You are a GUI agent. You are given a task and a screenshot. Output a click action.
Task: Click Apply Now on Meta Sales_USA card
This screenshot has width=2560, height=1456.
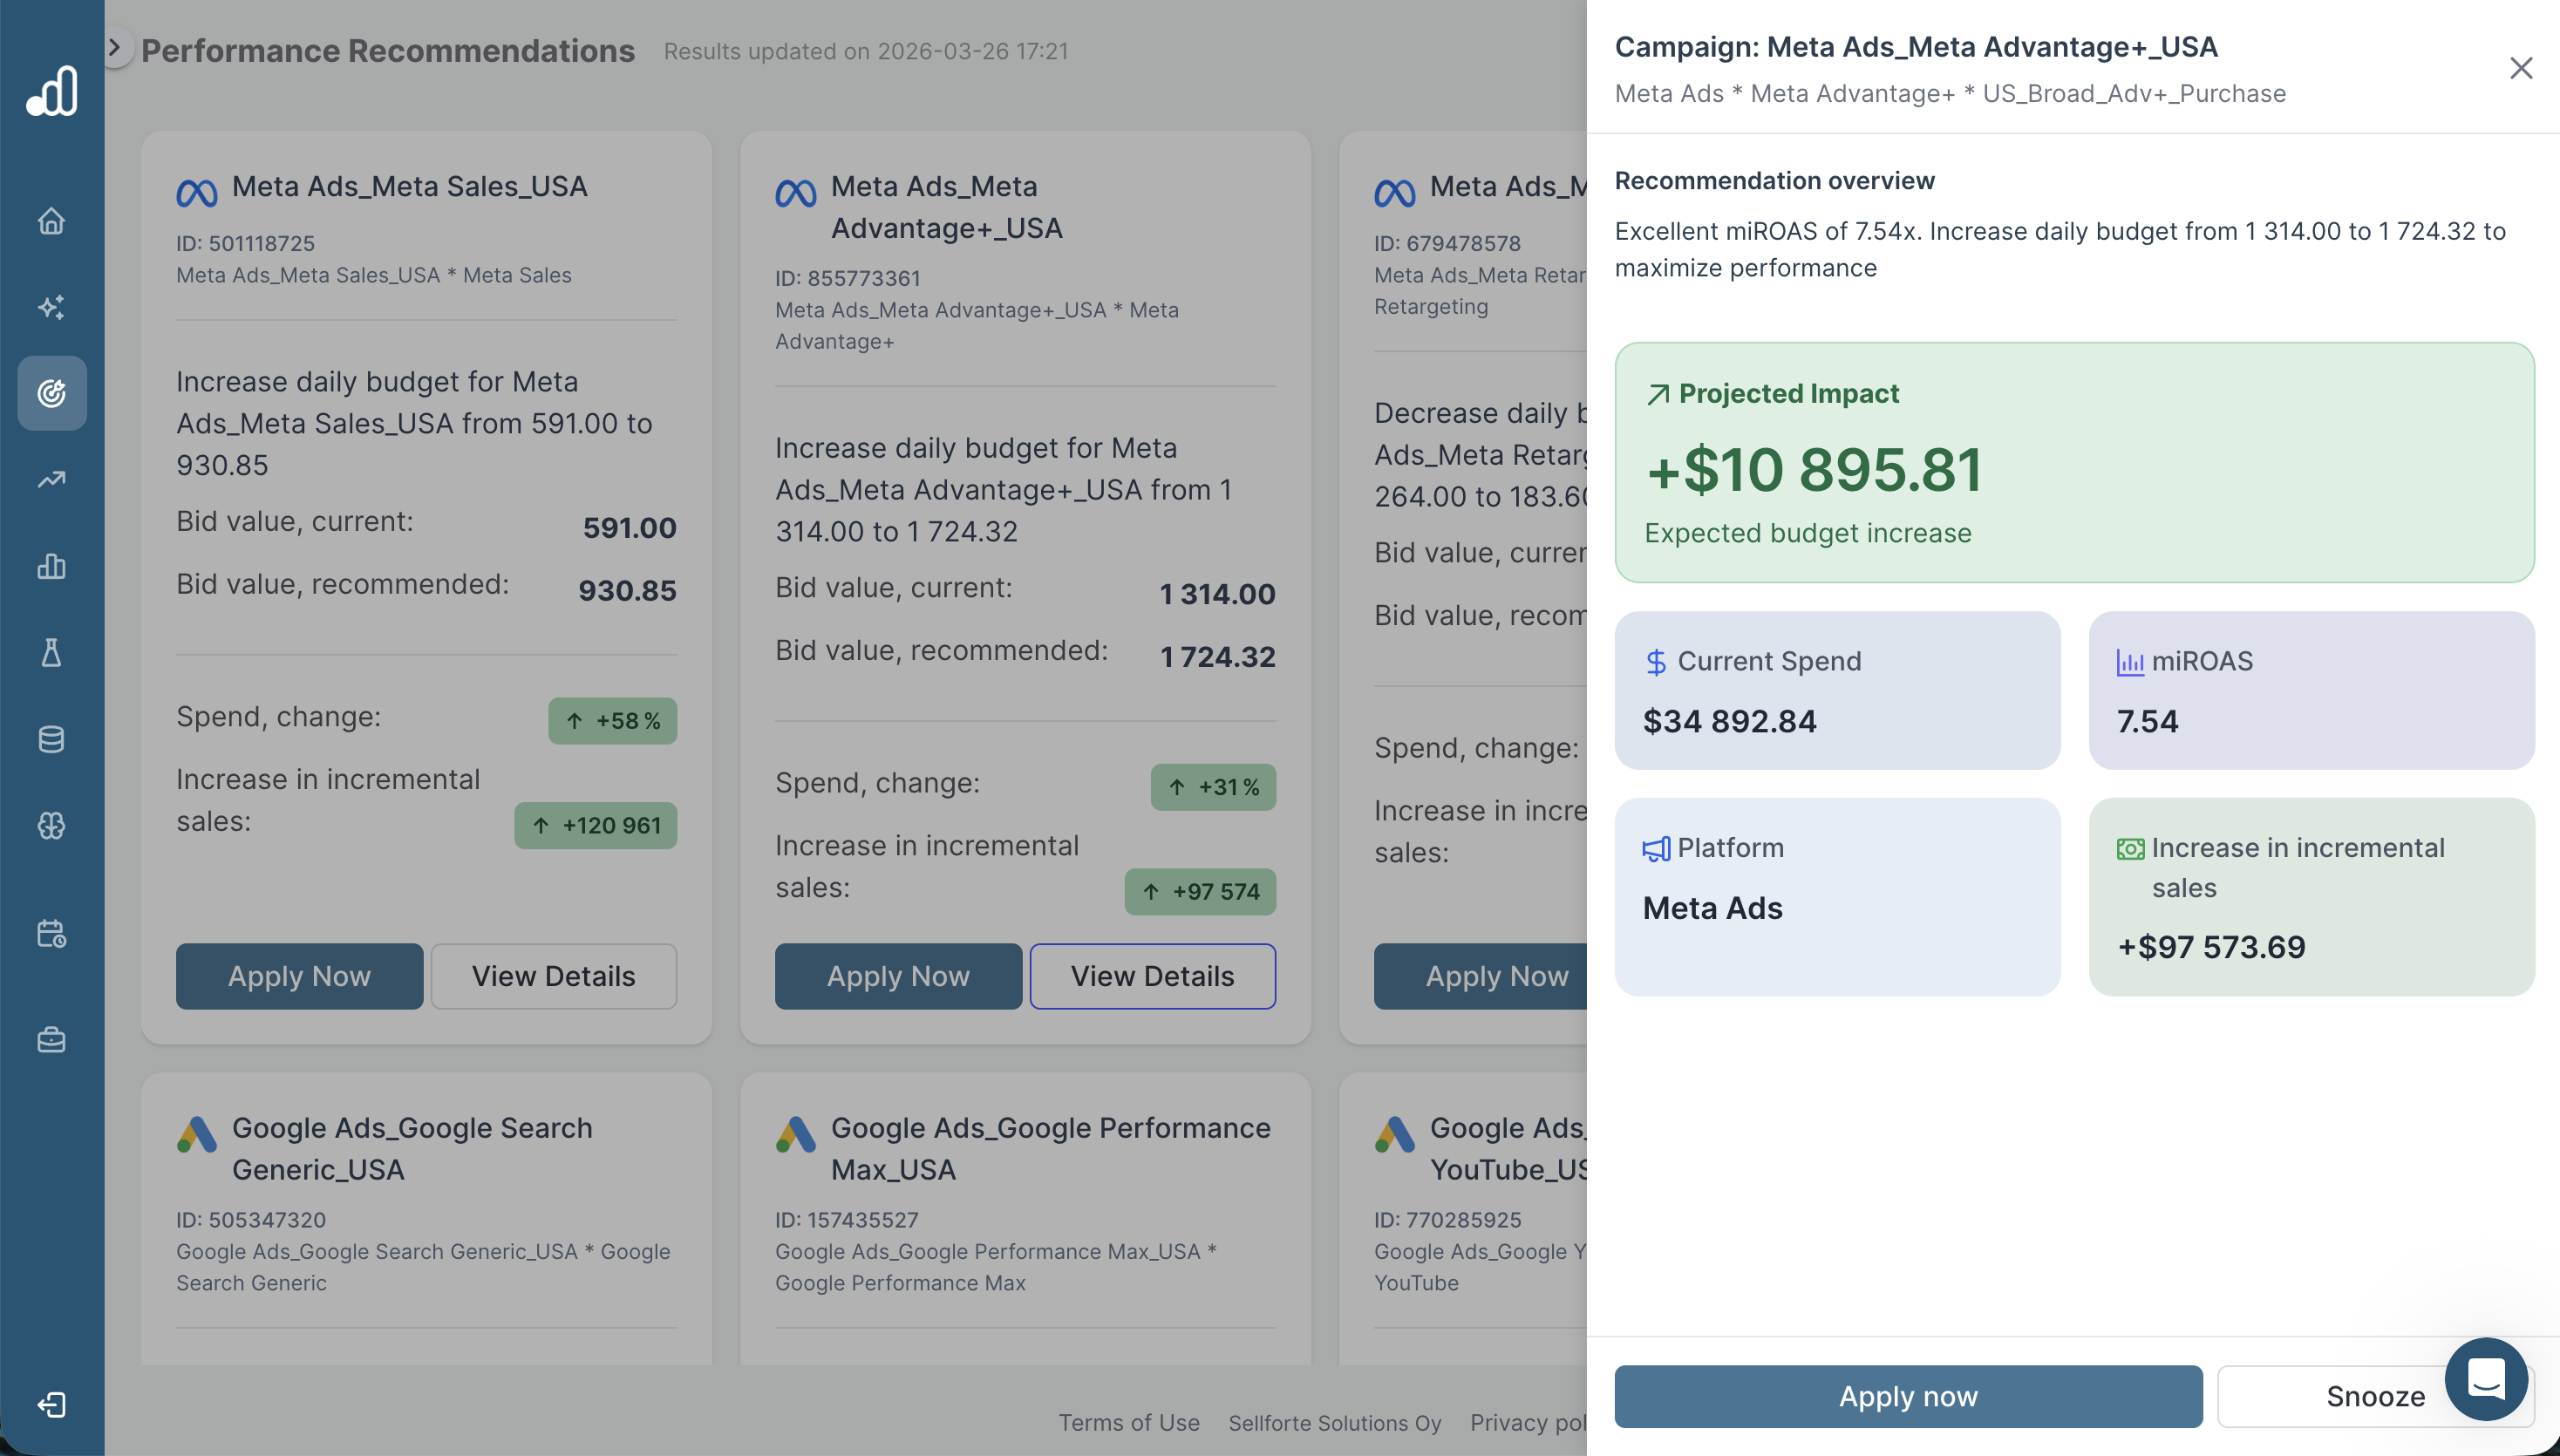[x=299, y=976]
